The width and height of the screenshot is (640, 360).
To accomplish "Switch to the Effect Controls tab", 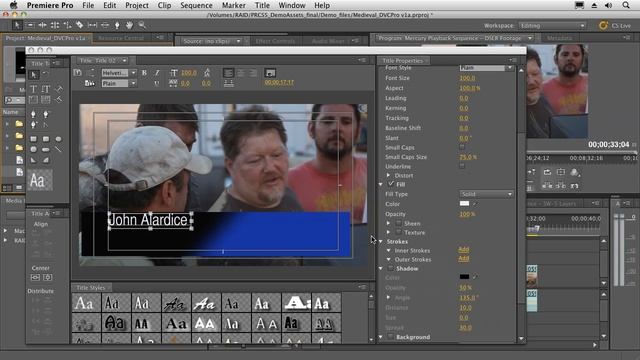I will [x=275, y=41].
